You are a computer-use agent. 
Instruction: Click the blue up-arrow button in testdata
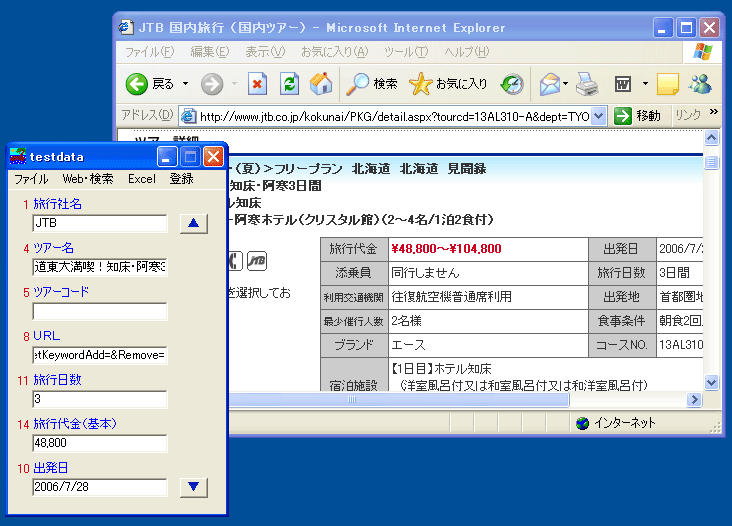(x=193, y=224)
